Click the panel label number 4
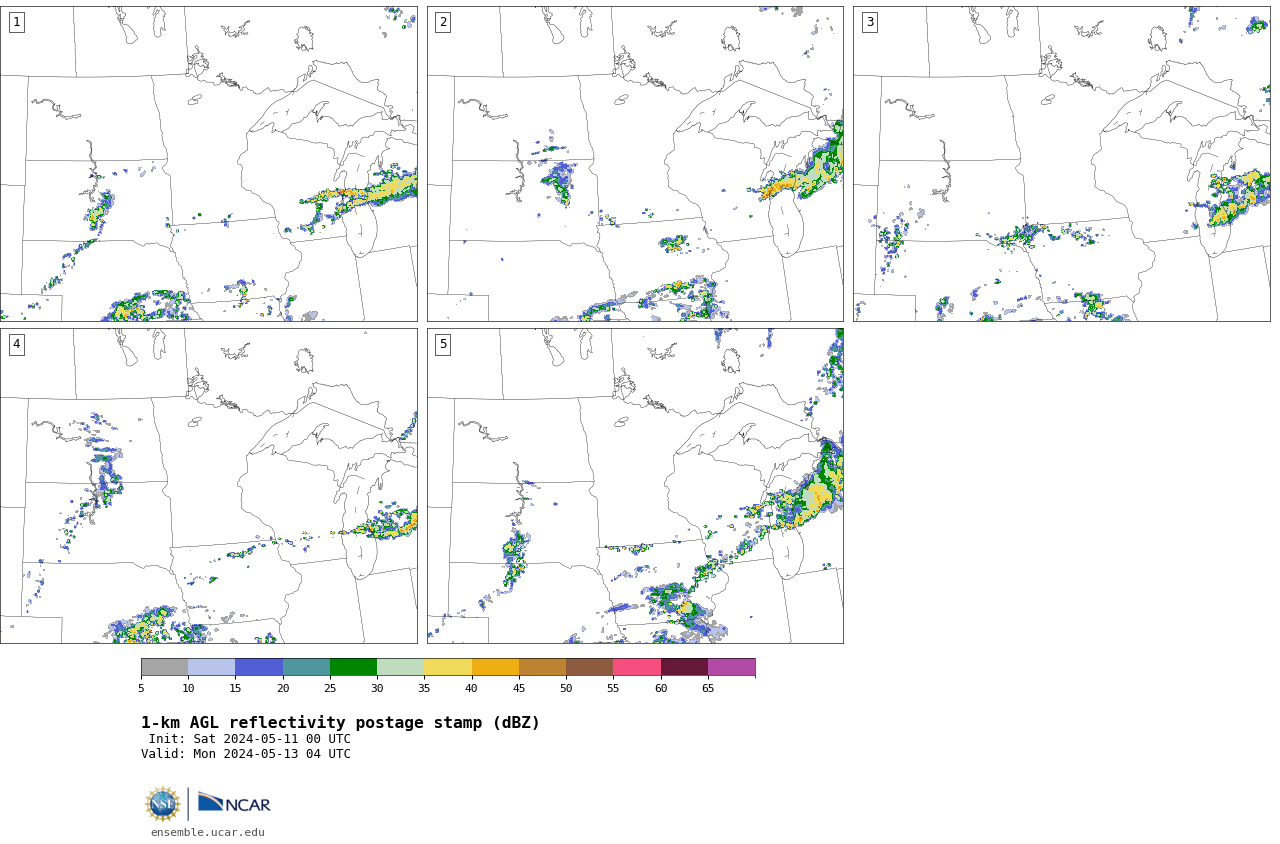Image resolution: width=1280 pixels, height=844 pixels. click(x=16, y=344)
